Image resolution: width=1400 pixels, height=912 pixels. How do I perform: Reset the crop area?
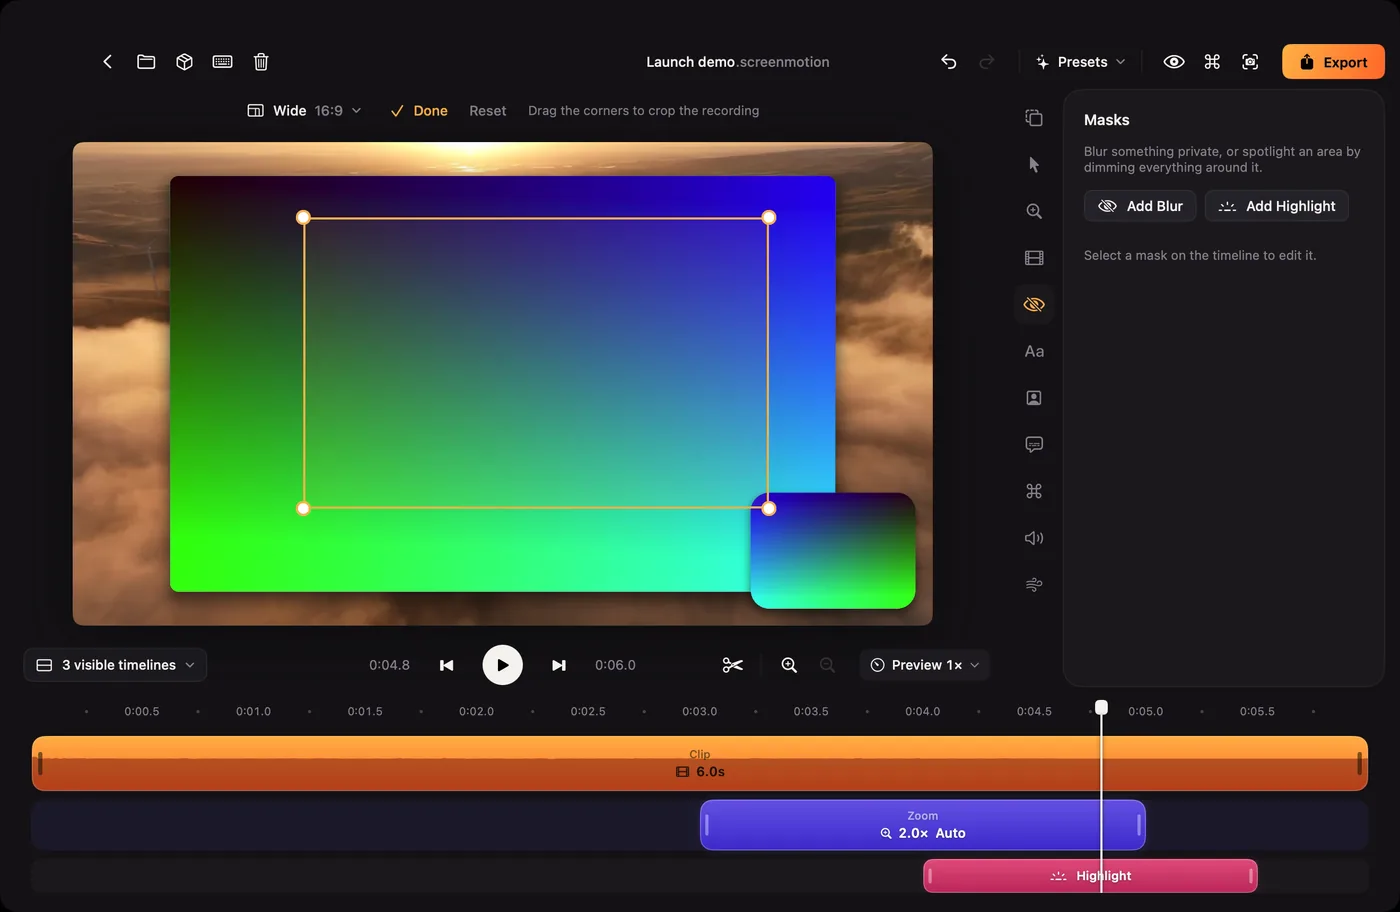pyautogui.click(x=487, y=111)
